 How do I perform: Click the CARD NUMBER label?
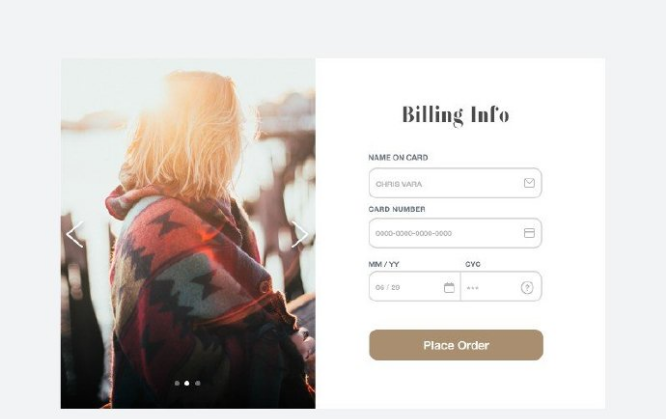(x=396, y=209)
